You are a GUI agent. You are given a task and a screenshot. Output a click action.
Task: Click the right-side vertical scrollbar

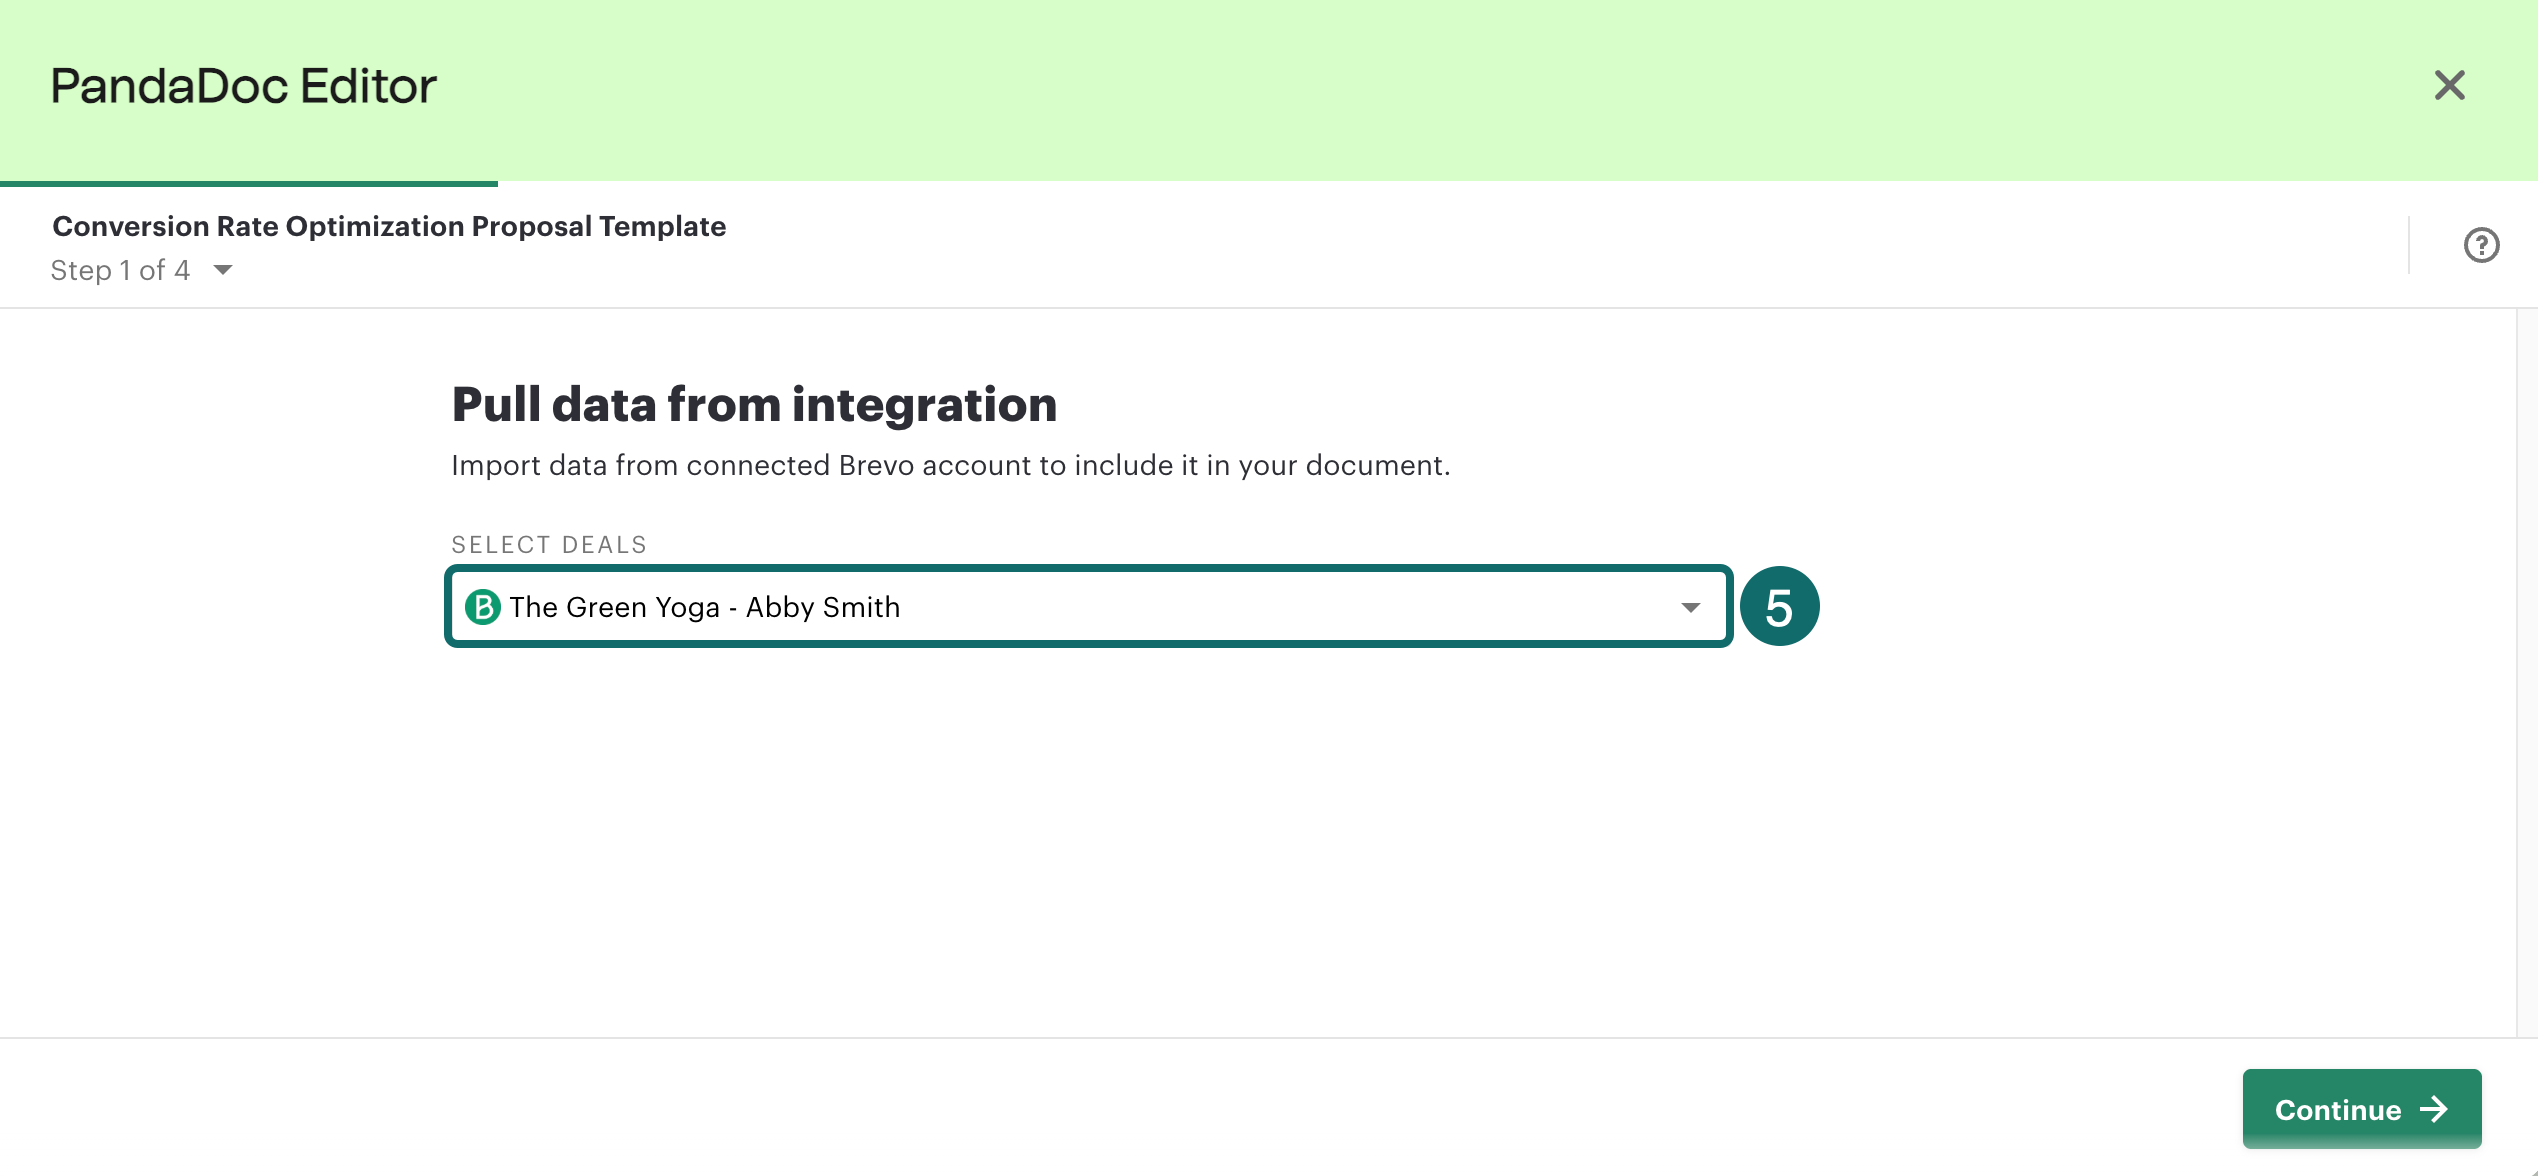[x=2526, y=670]
